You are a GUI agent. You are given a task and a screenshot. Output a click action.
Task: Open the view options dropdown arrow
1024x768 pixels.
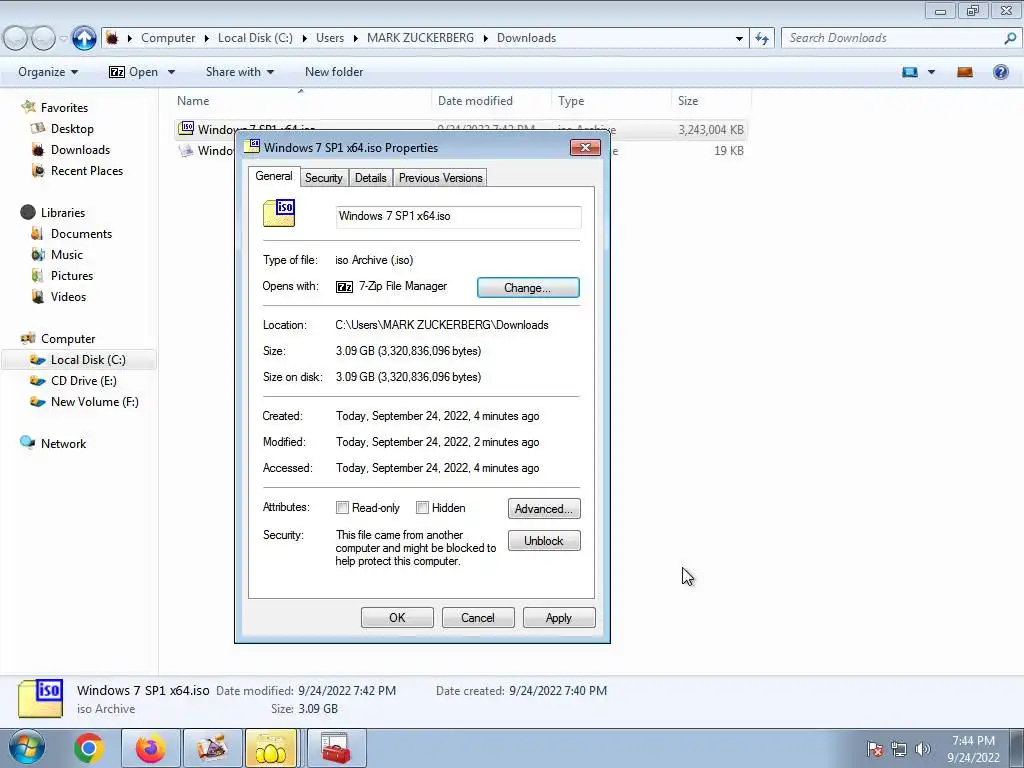click(931, 72)
